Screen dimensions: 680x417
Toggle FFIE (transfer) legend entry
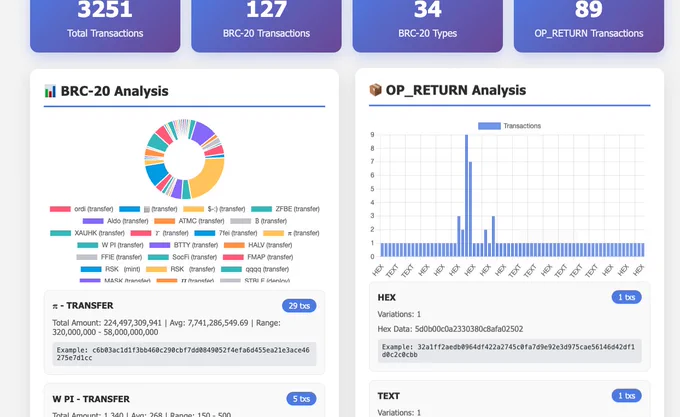point(109,257)
